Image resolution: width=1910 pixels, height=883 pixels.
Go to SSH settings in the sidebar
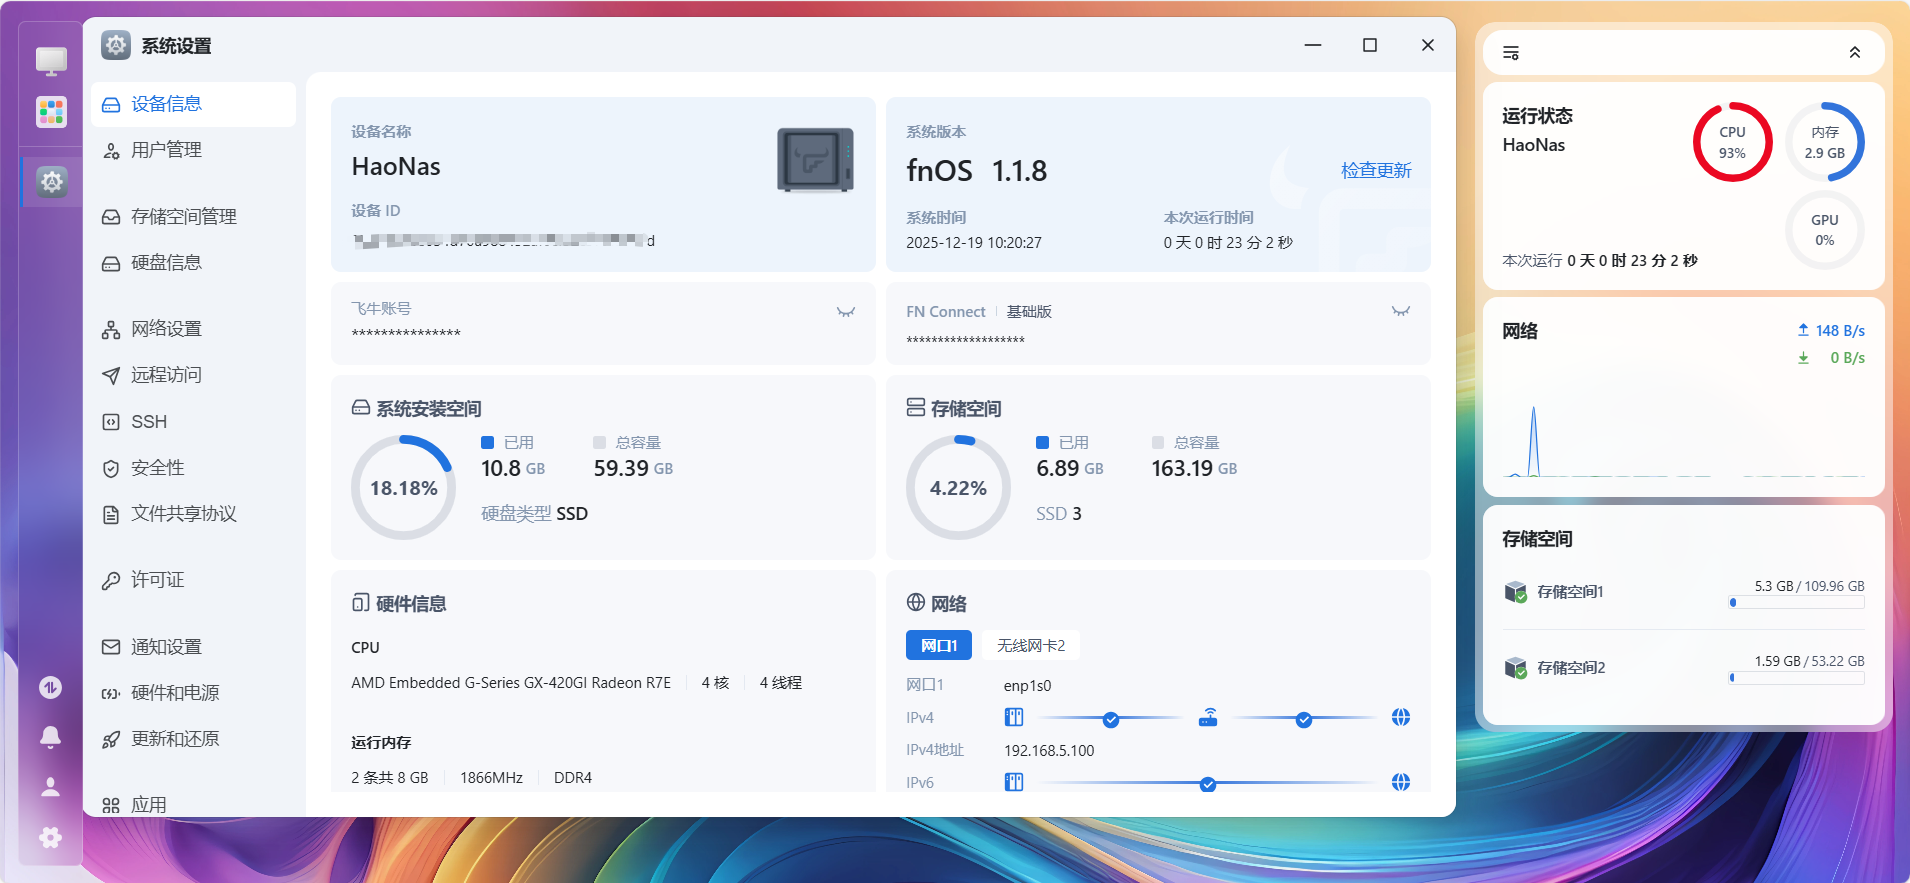(x=149, y=422)
